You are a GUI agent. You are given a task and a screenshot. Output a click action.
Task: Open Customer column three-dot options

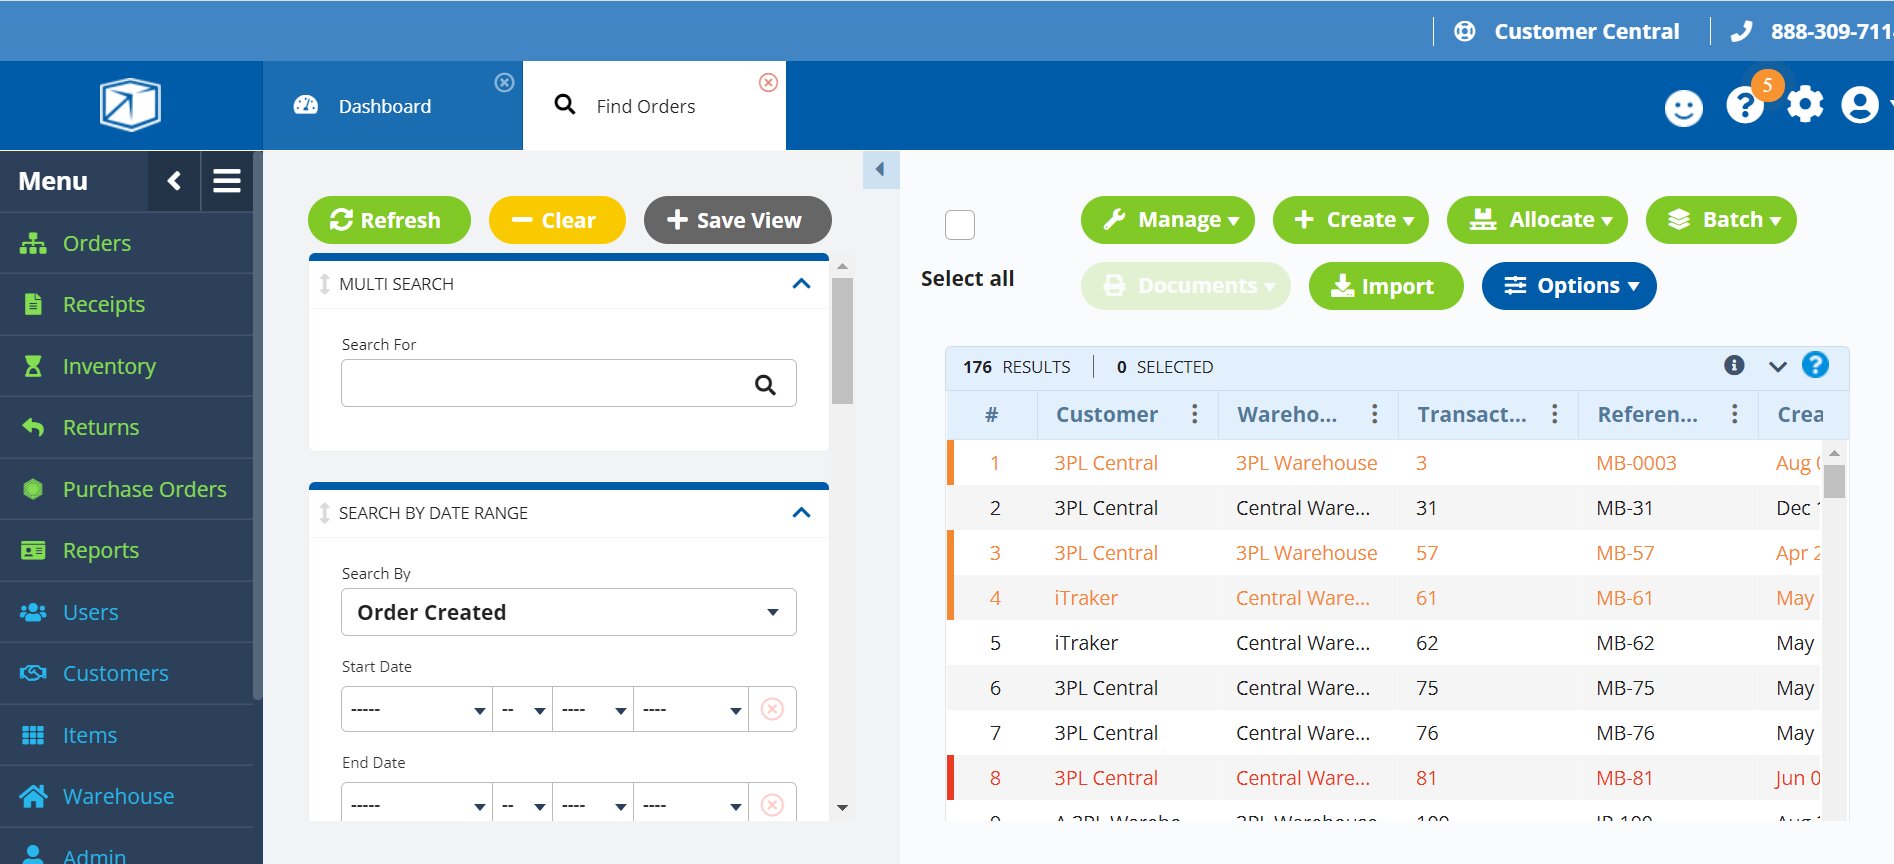[1194, 414]
